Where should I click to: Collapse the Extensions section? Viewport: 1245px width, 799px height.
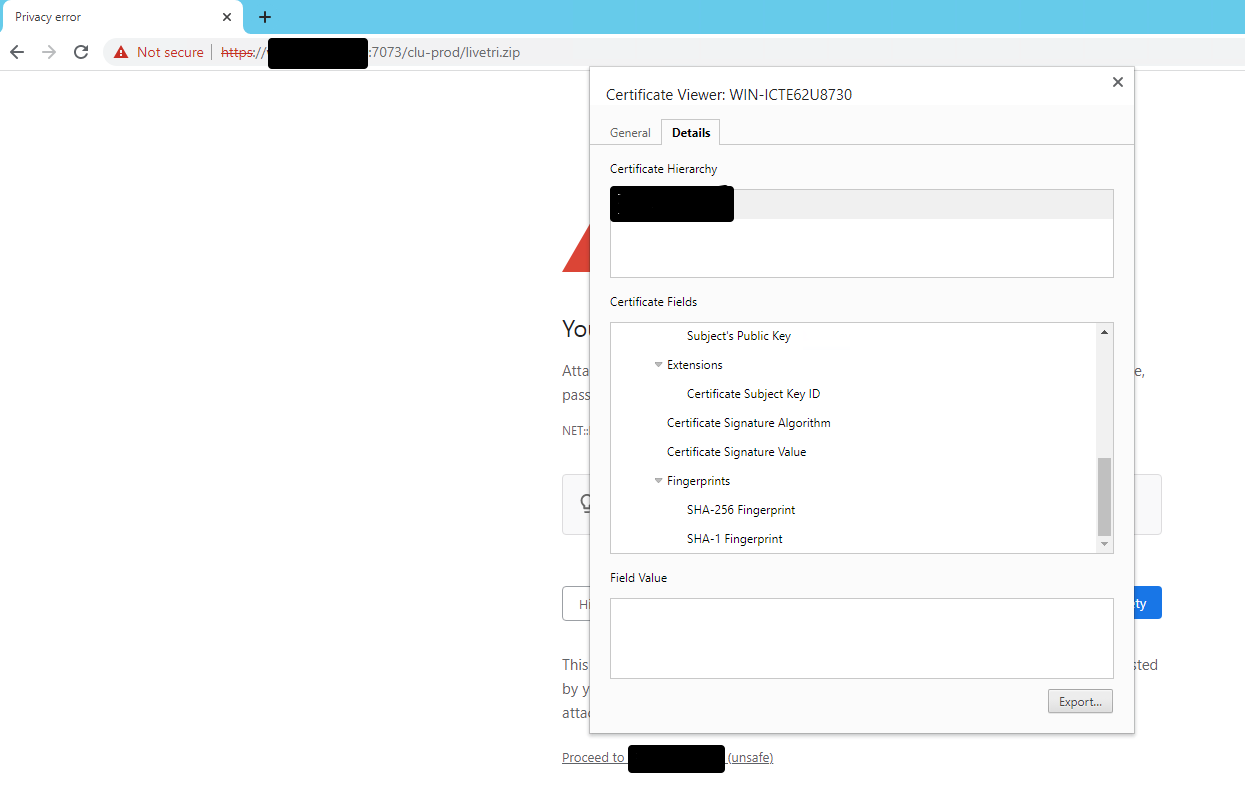tap(658, 364)
